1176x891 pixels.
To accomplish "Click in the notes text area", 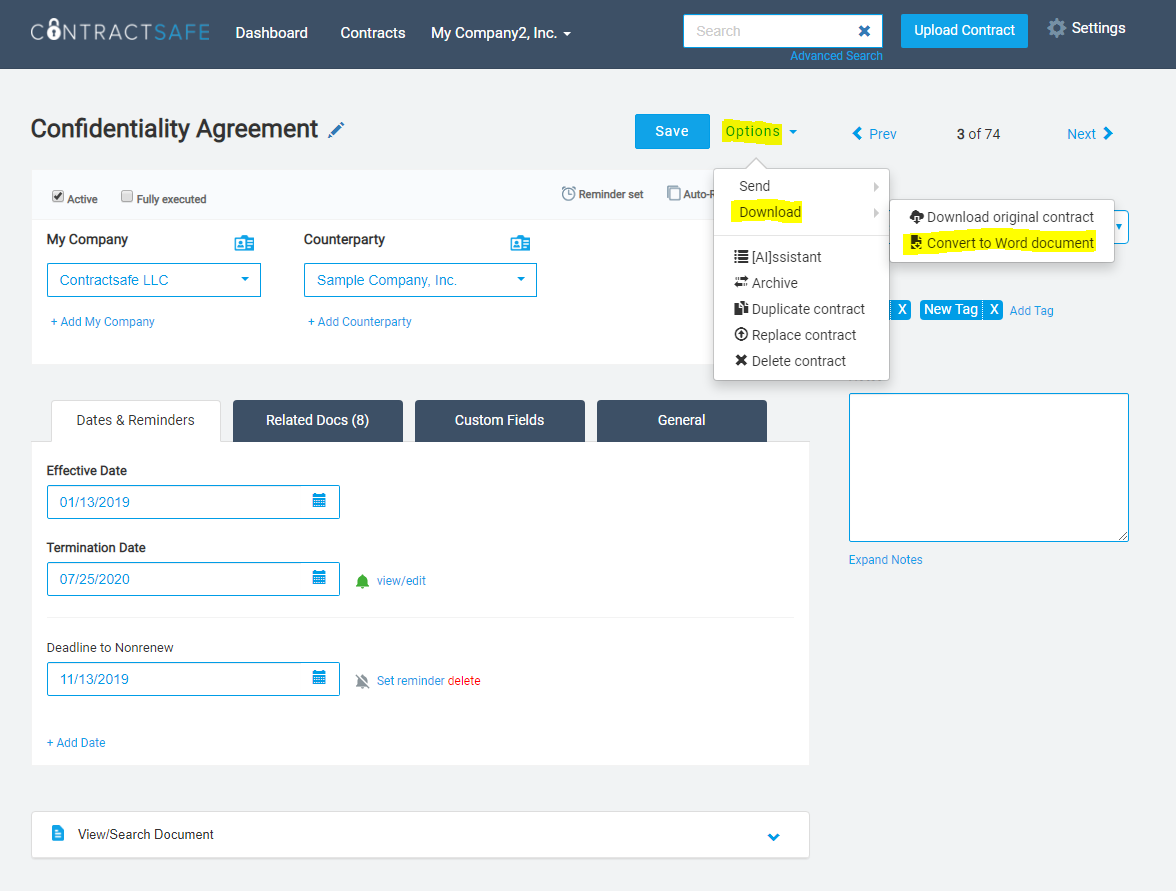I will pyautogui.click(x=988, y=467).
